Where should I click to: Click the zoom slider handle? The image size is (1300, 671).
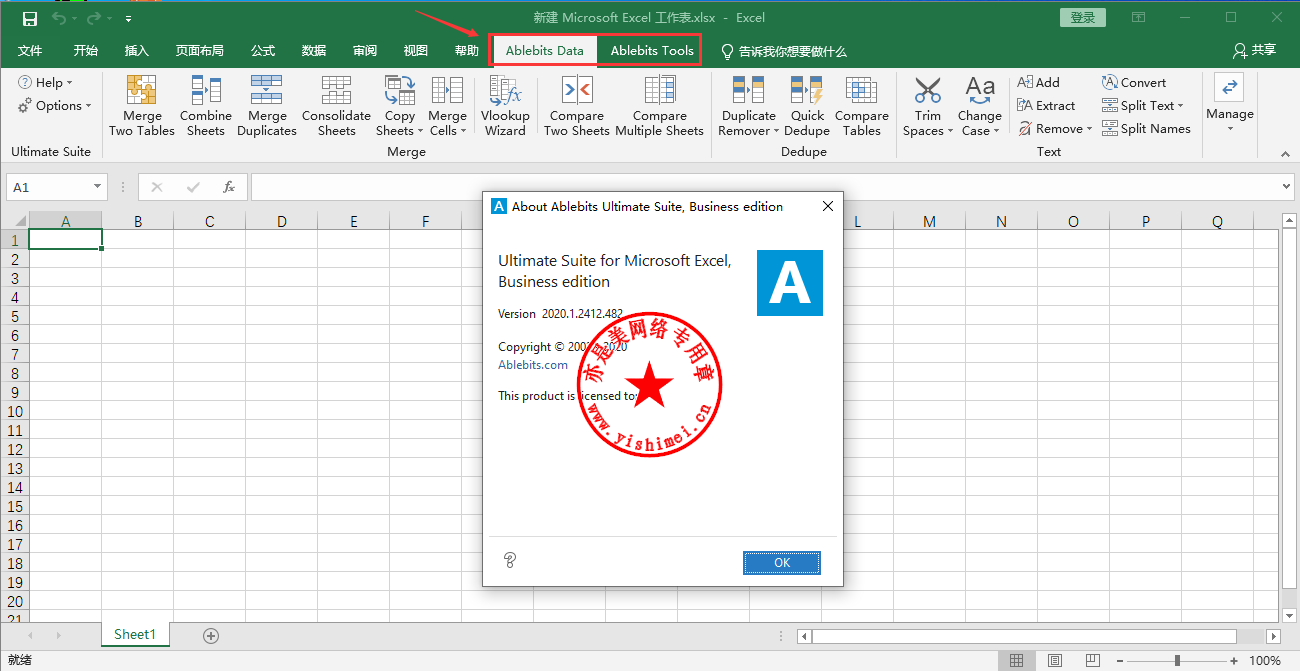pyautogui.click(x=1178, y=660)
